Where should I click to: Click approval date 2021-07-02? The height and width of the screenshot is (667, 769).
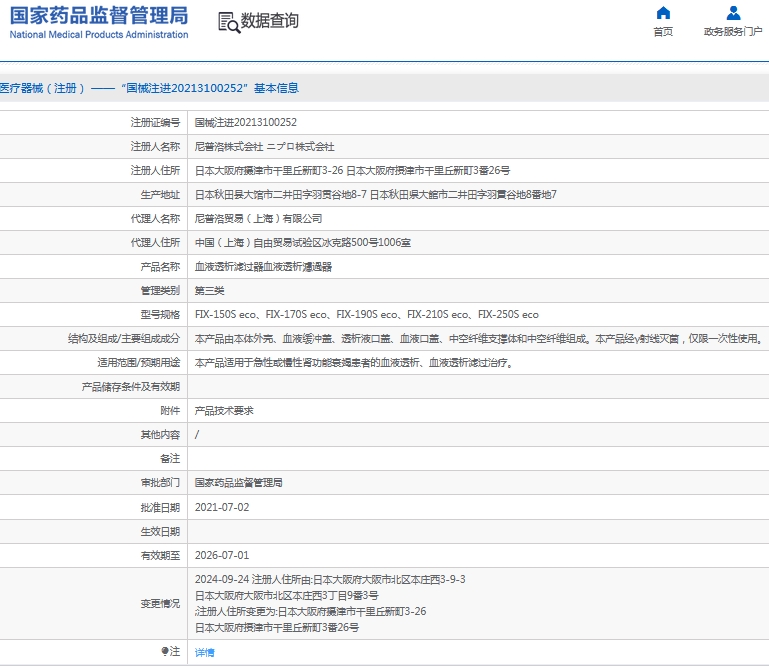[222, 508]
